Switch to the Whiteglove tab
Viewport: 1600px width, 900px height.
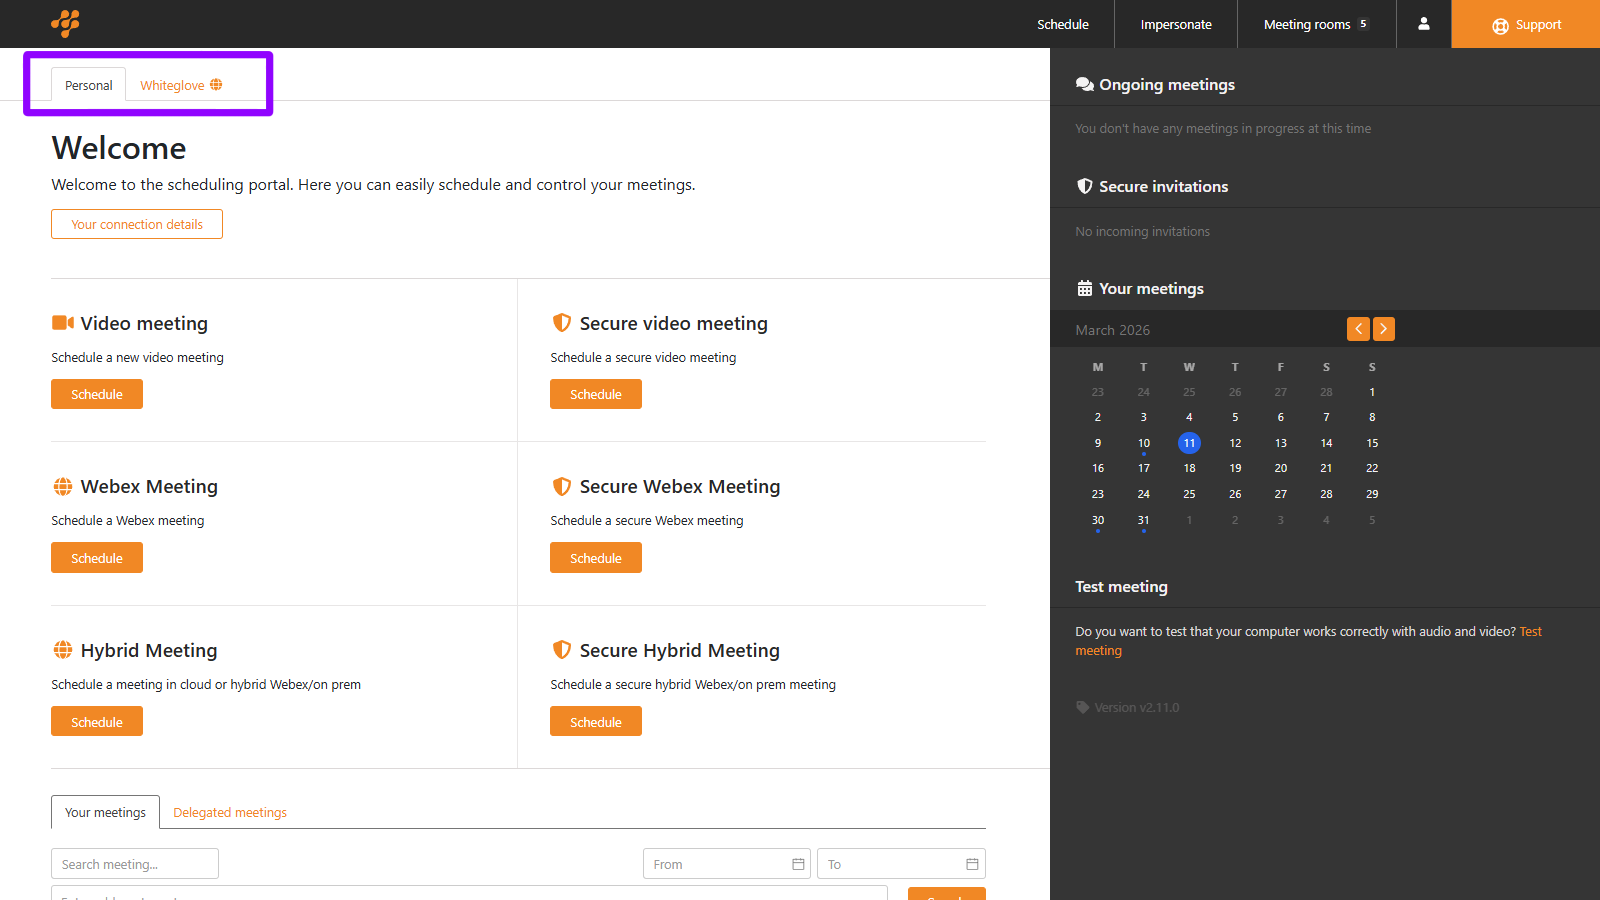[180, 85]
